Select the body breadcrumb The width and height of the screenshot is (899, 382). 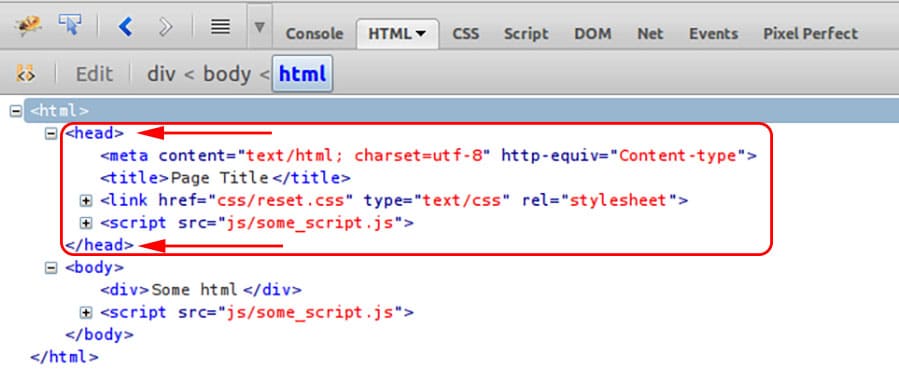[227, 74]
